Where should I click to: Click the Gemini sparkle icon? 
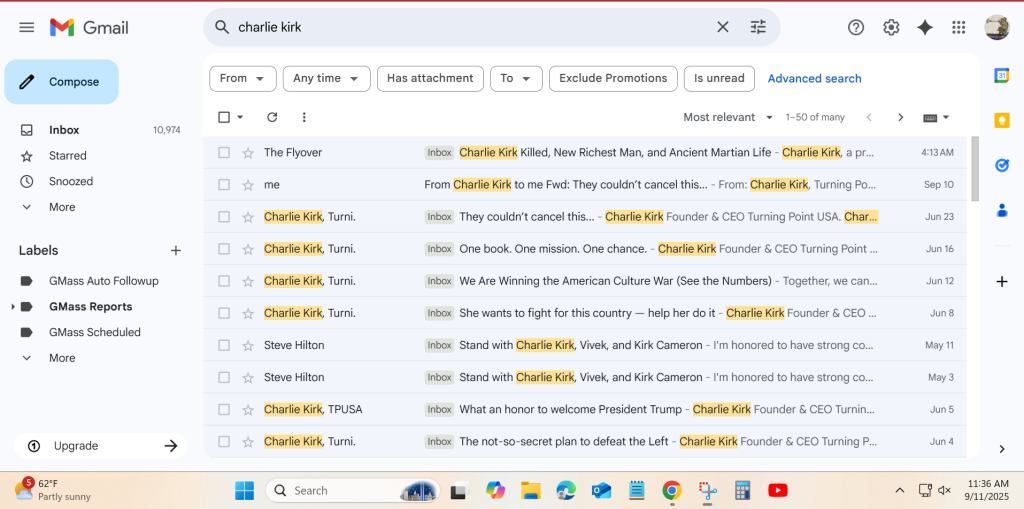click(925, 27)
